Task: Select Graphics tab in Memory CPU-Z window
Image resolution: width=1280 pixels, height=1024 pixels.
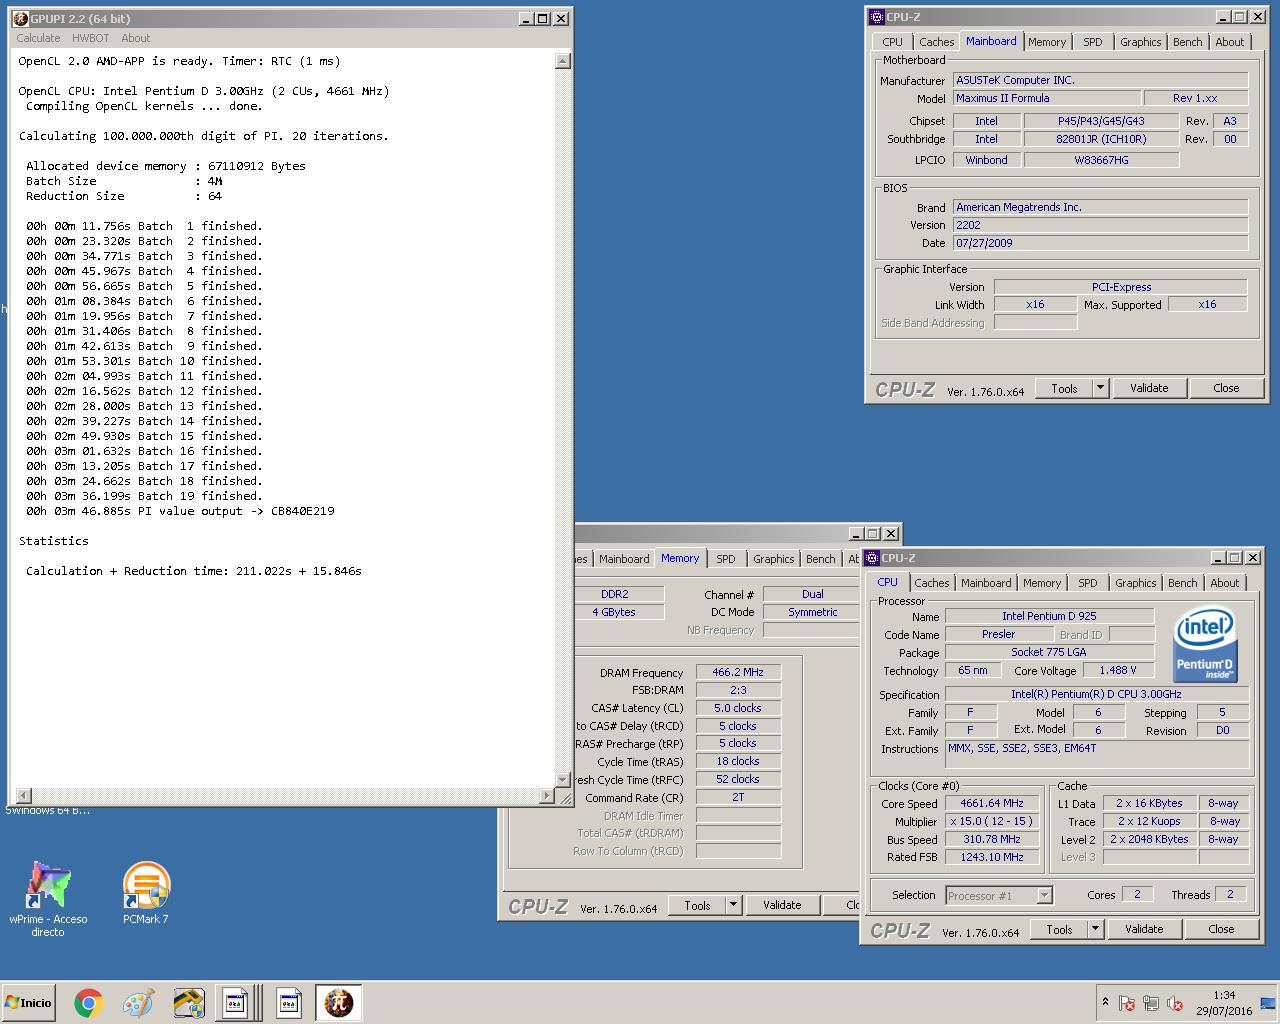Action: point(773,559)
